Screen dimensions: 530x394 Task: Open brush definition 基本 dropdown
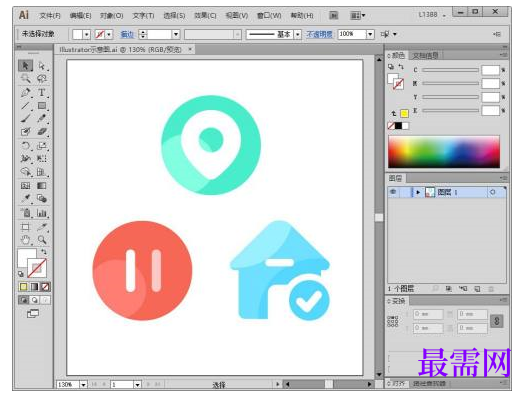(x=297, y=34)
